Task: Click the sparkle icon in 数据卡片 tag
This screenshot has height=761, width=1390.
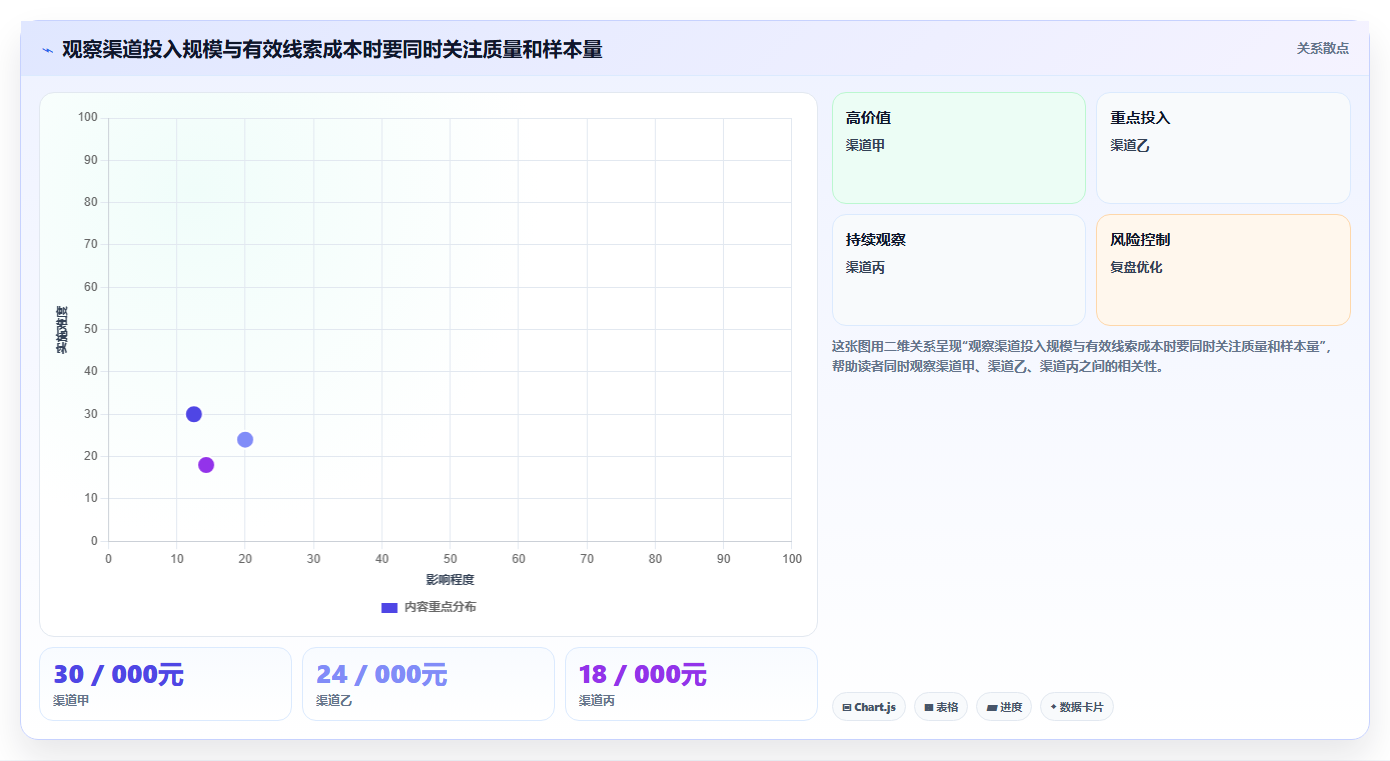Action: 1053,707
